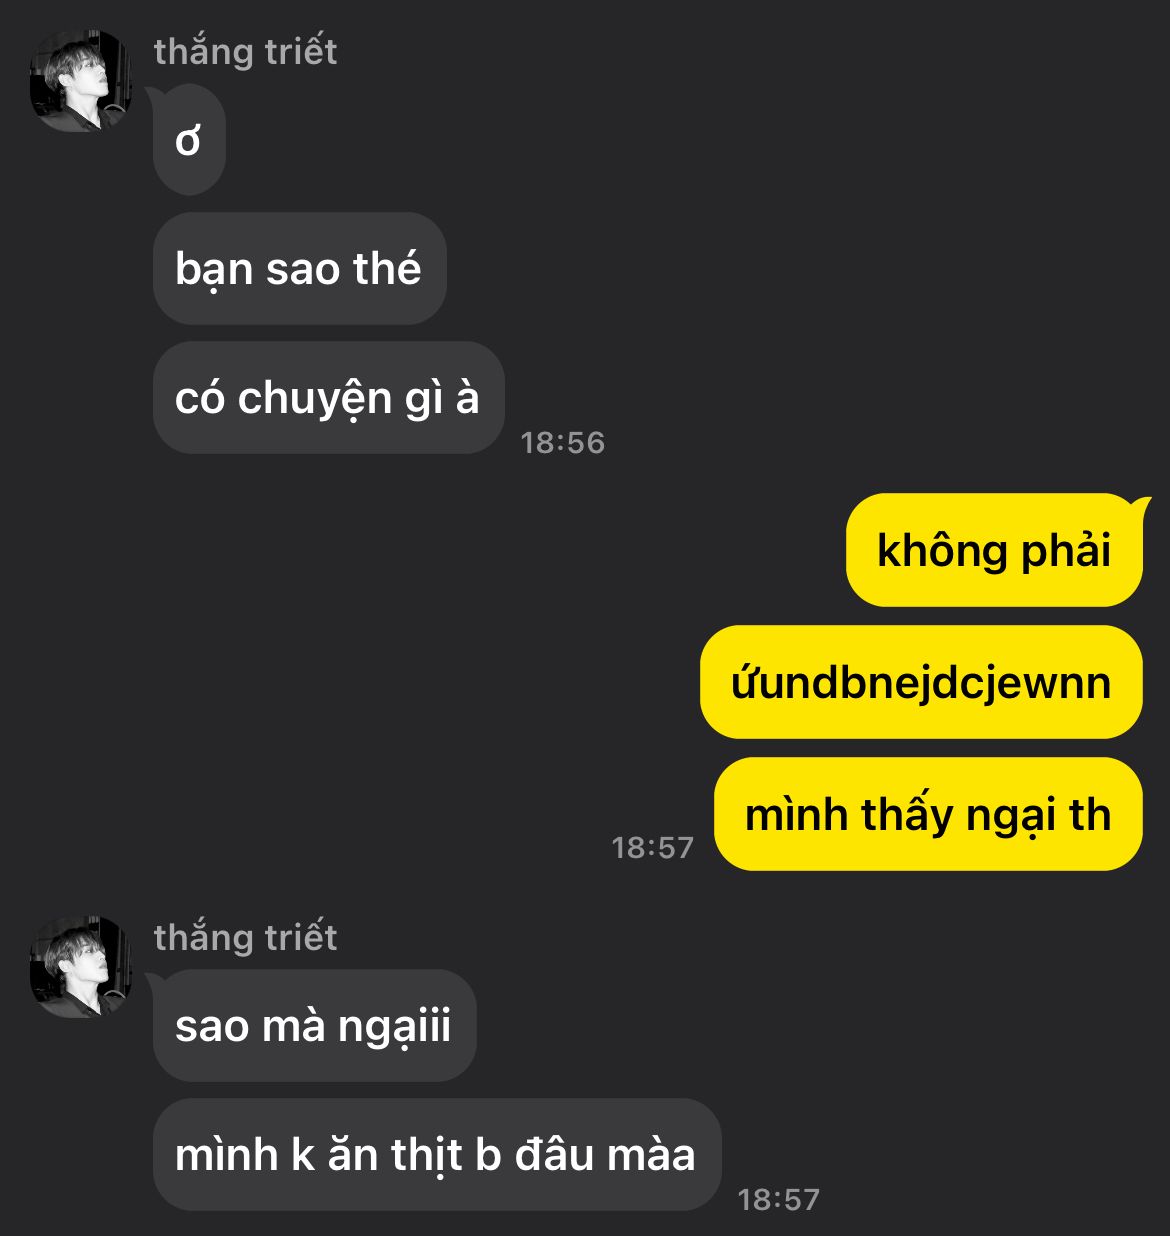Select the có chuyện gì à message

click(x=328, y=397)
